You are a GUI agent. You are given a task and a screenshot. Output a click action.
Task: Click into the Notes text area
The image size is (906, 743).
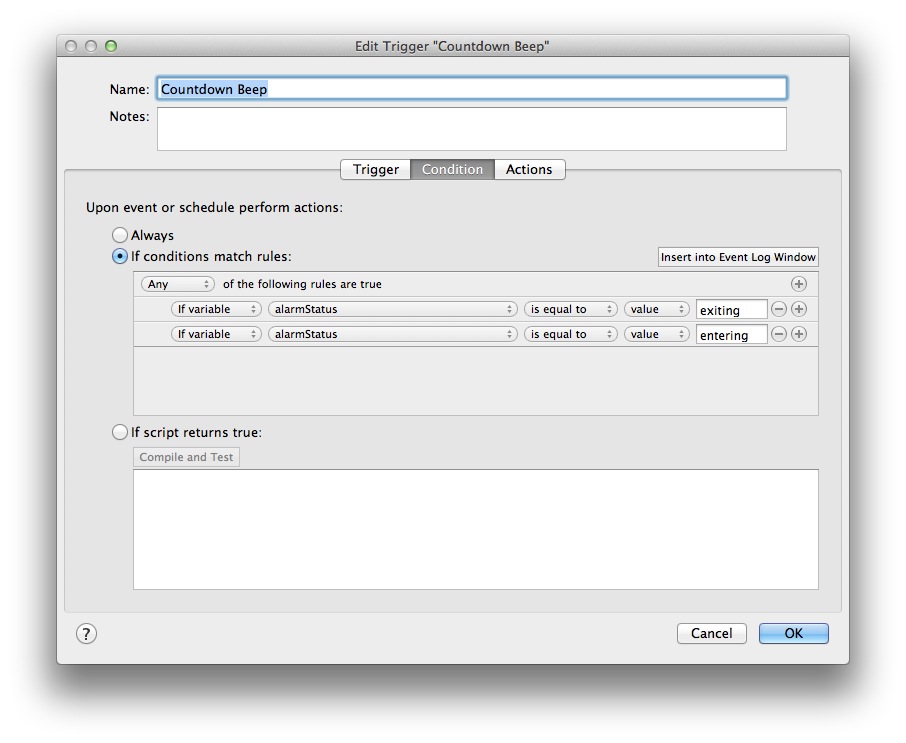pyautogui.click(x=471, y=129)
